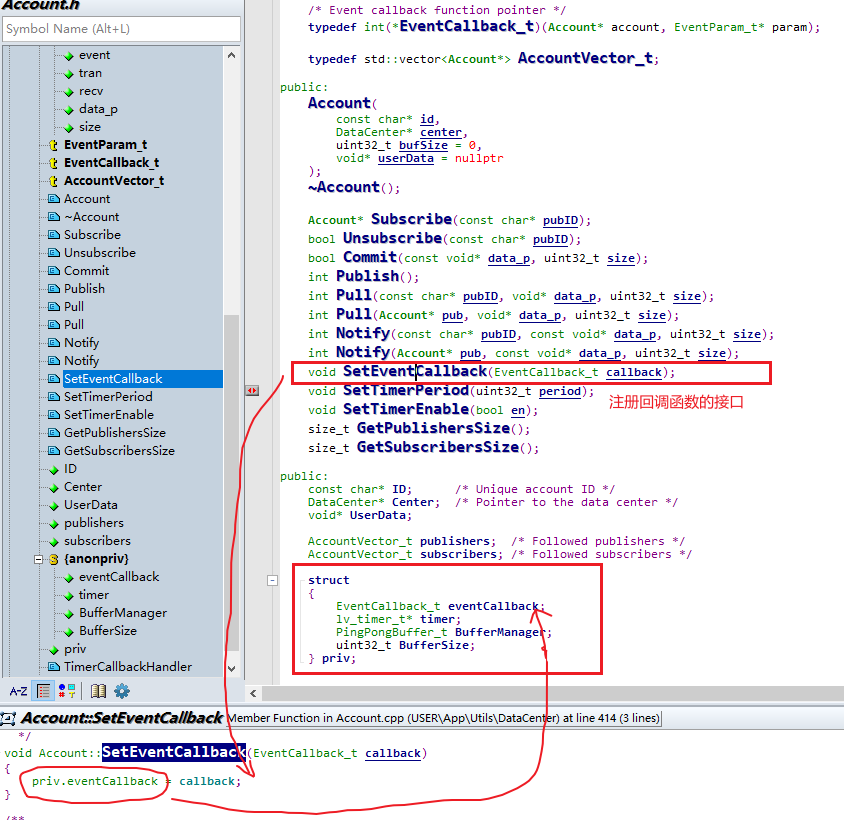Collapse the {anonpriv} struct node

38,559
